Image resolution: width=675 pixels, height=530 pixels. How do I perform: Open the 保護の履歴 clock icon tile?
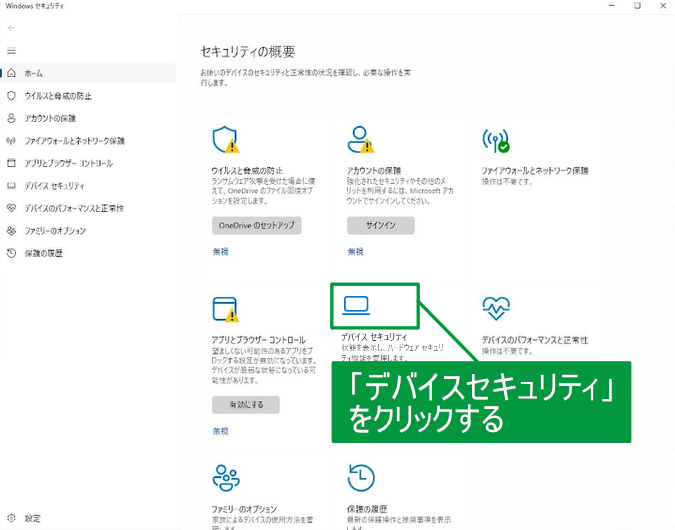click(x=361, y=477)
